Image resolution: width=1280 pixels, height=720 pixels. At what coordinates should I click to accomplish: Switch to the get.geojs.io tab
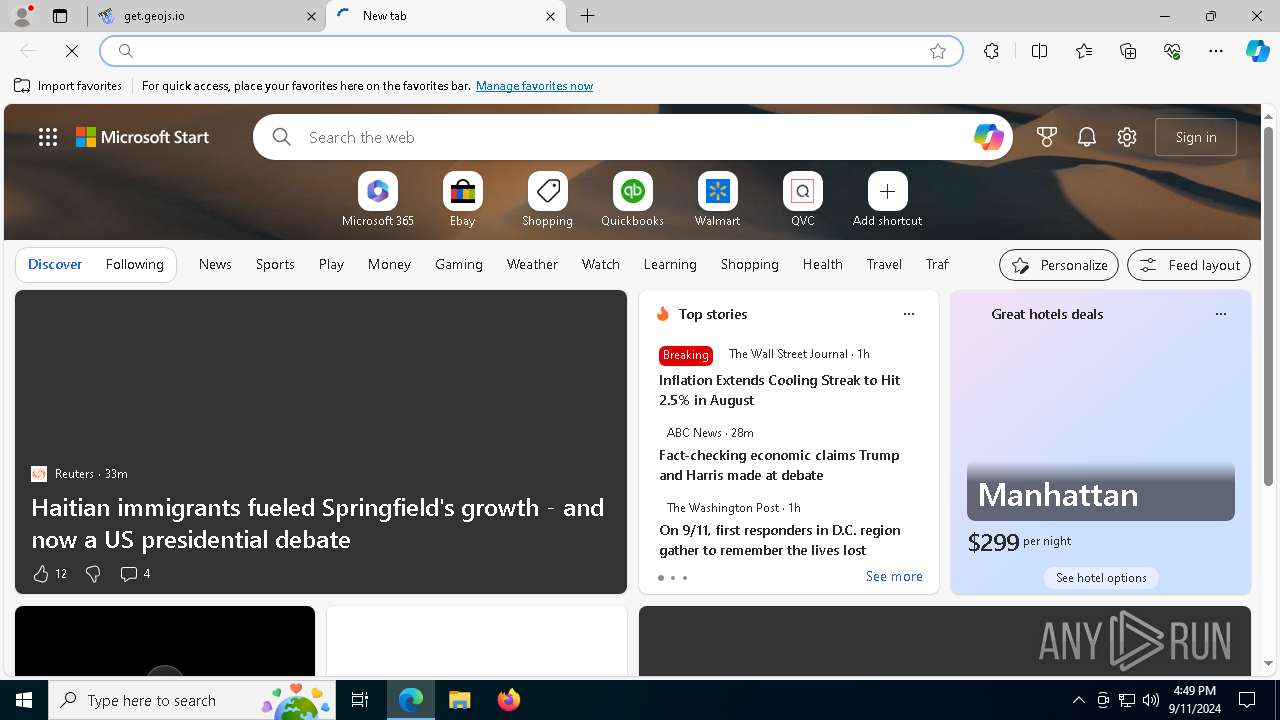[207, 16]
